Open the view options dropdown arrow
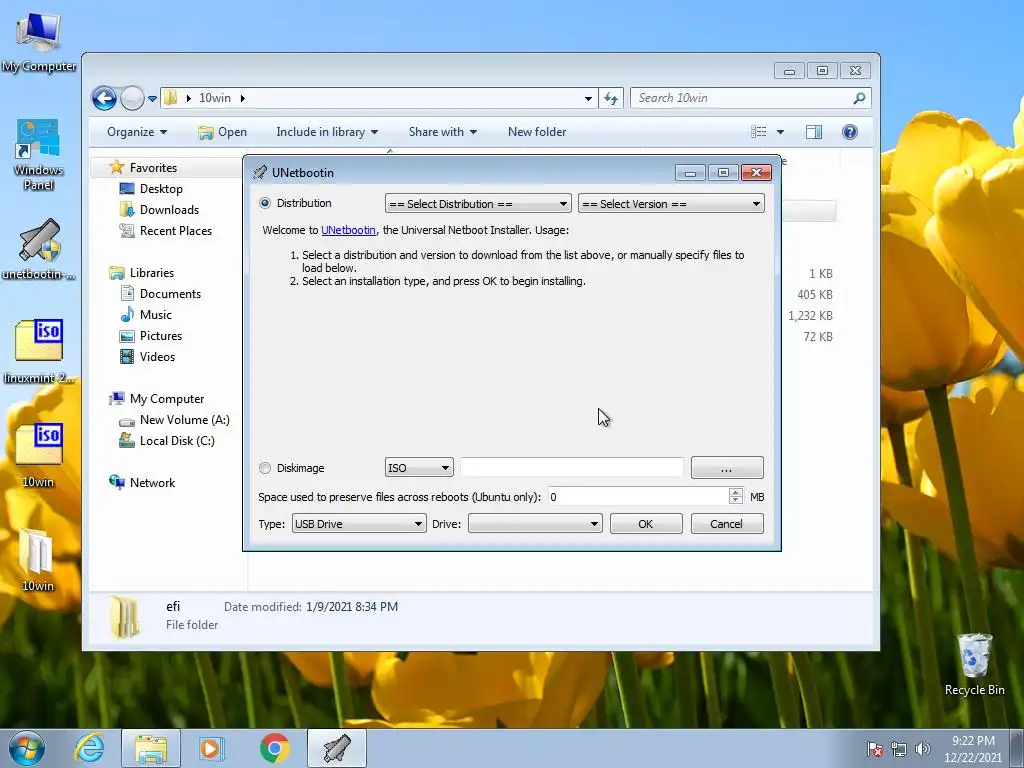 coord(780,132)
